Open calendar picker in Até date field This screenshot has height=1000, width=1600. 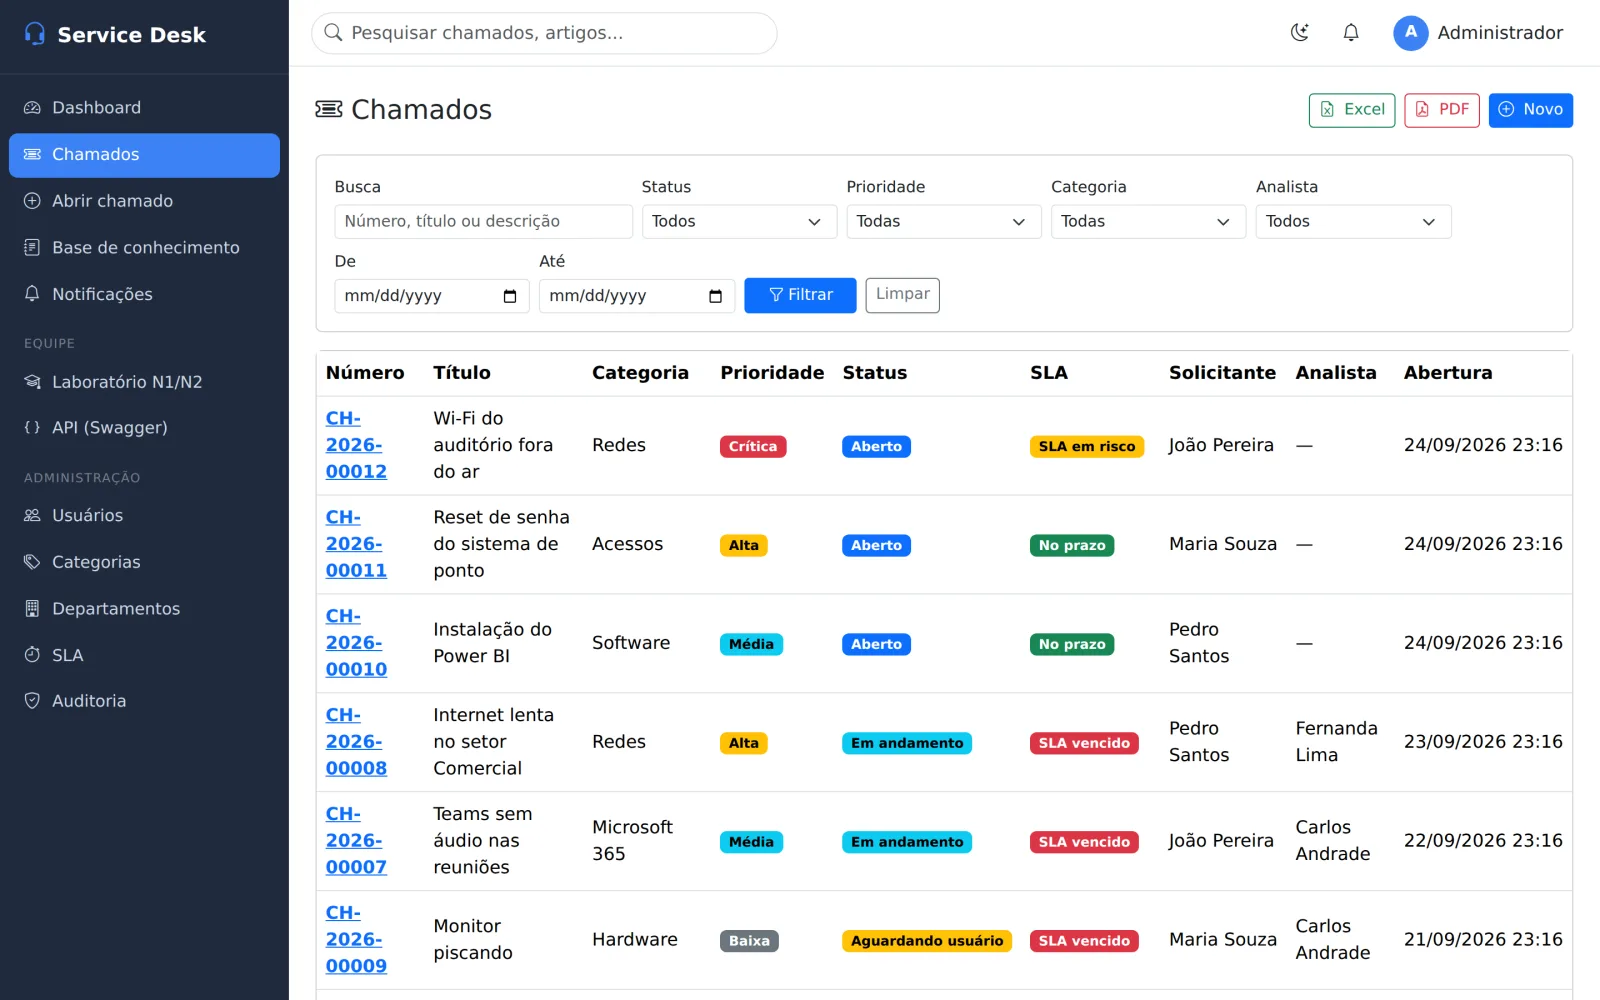pos(715,296)
